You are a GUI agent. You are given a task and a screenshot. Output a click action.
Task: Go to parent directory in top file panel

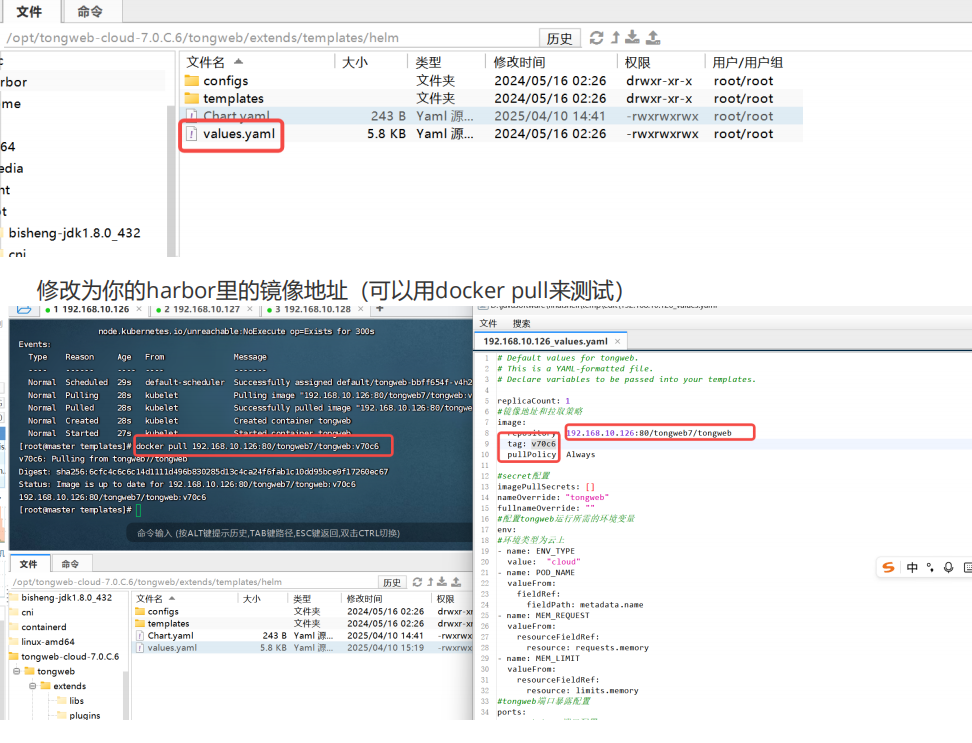click(616, 38)
